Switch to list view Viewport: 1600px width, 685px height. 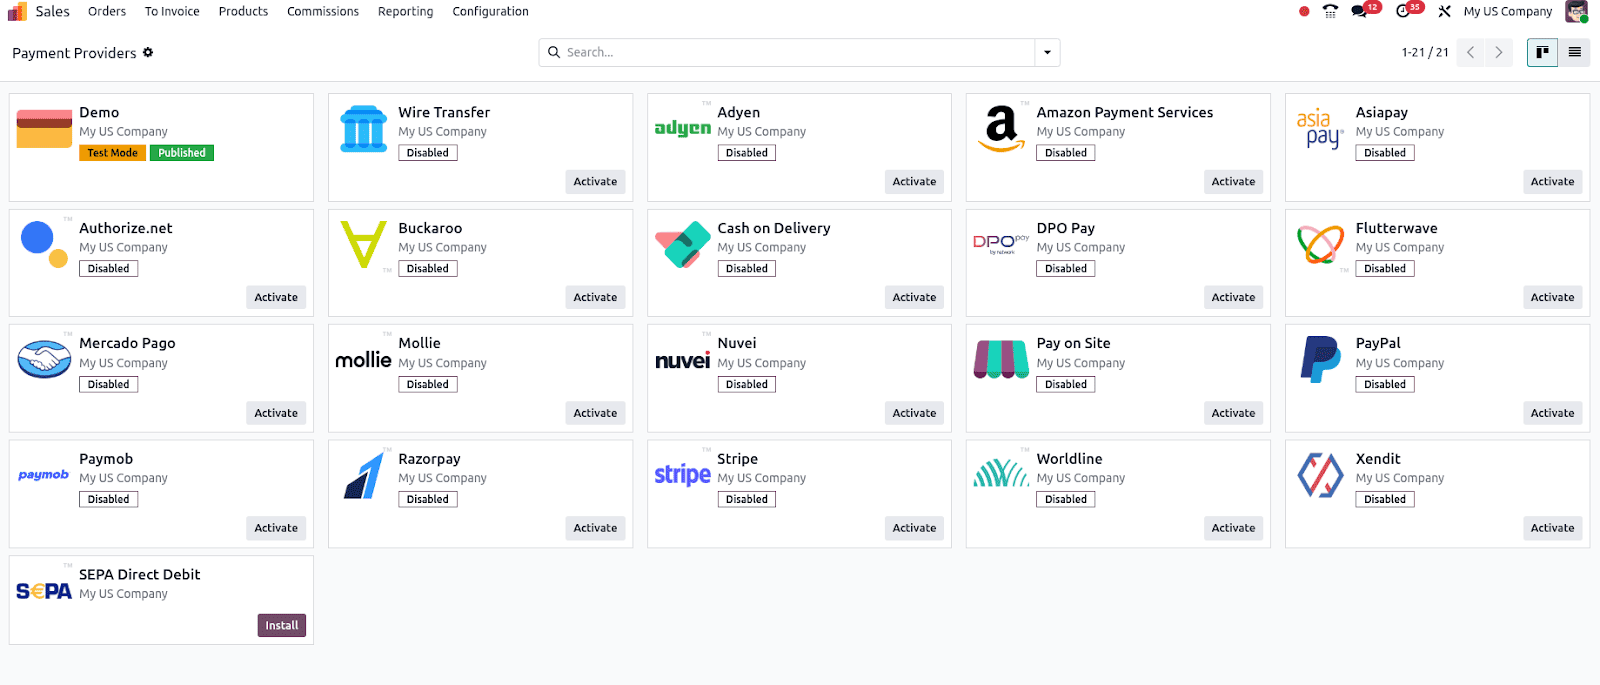click(1574, 52)
